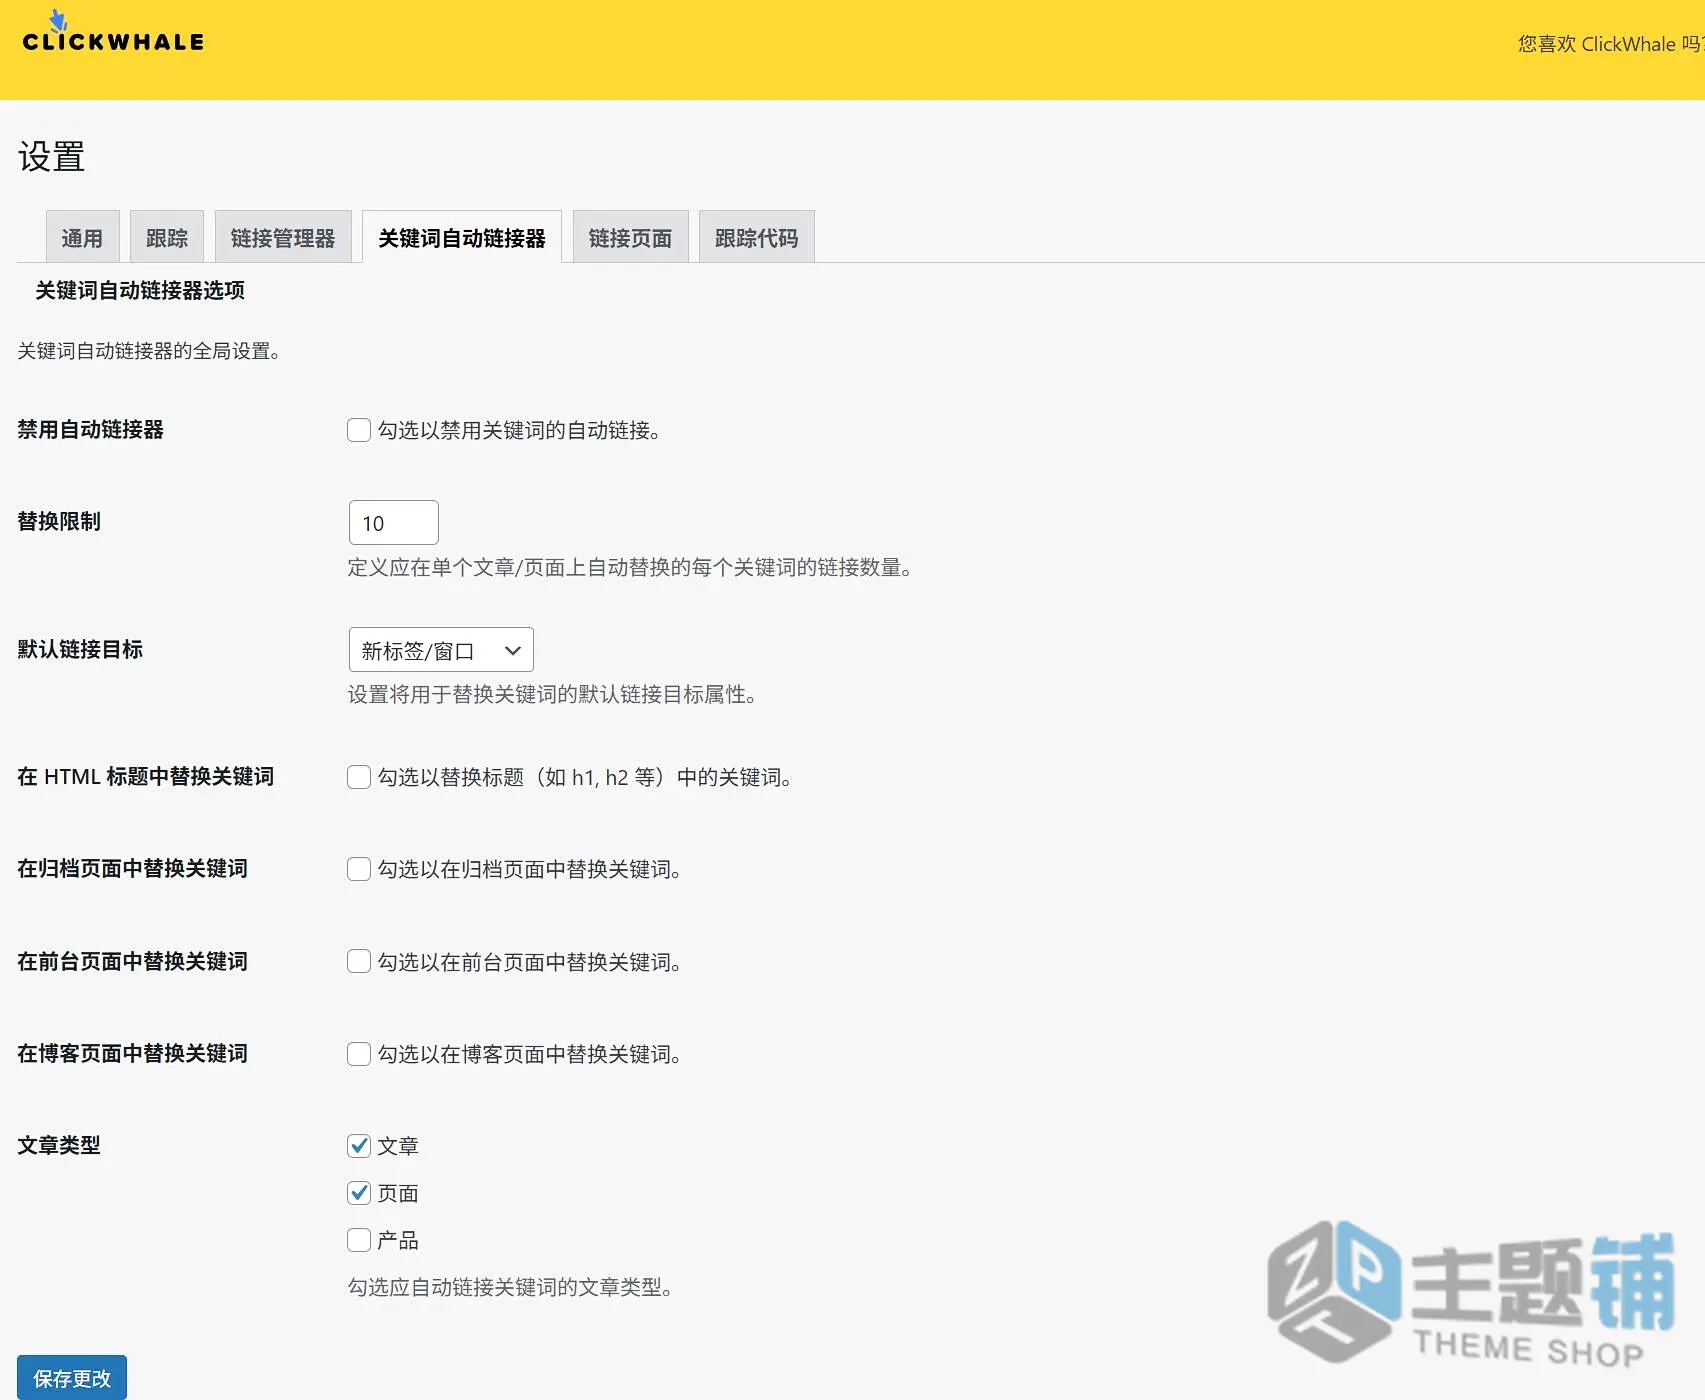Toggle 在博客页面中替换关键词 checkbox
Image resolution: width=1705 pixels, height=1400 pixels.
click(359, 1054)
